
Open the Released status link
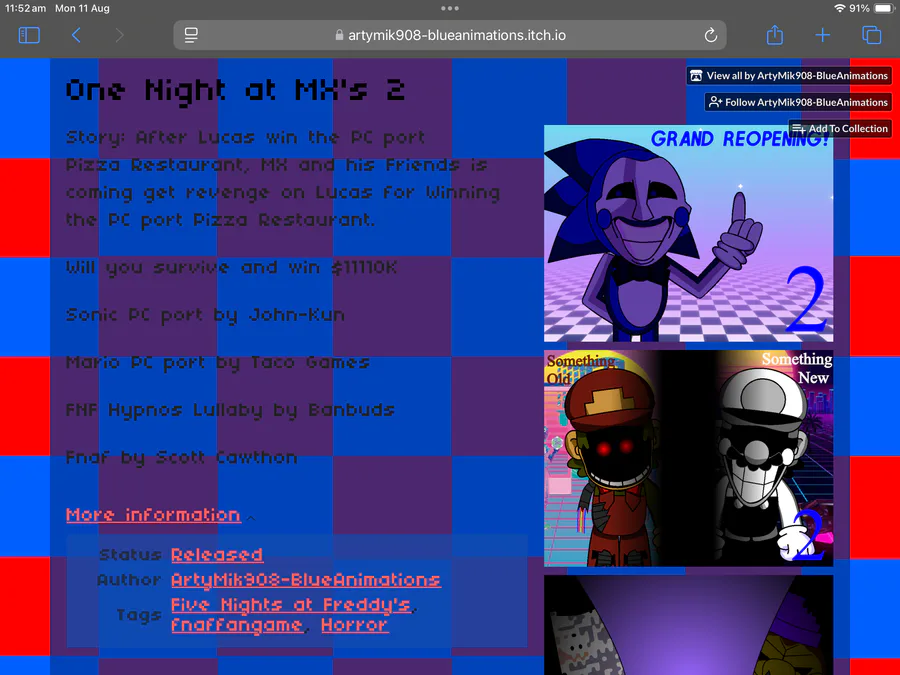(x=217, y=555)
